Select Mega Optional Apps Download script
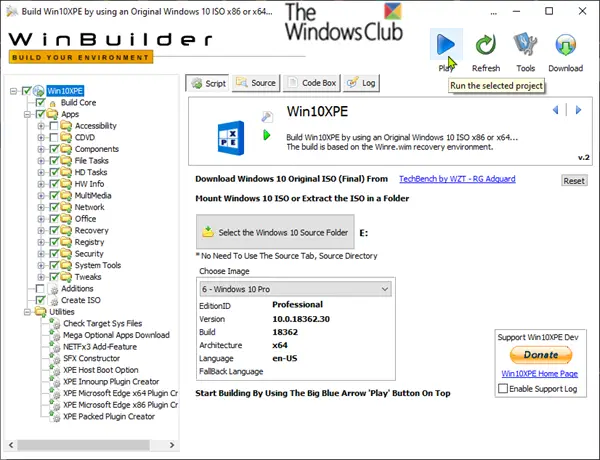 click(116, 335)
